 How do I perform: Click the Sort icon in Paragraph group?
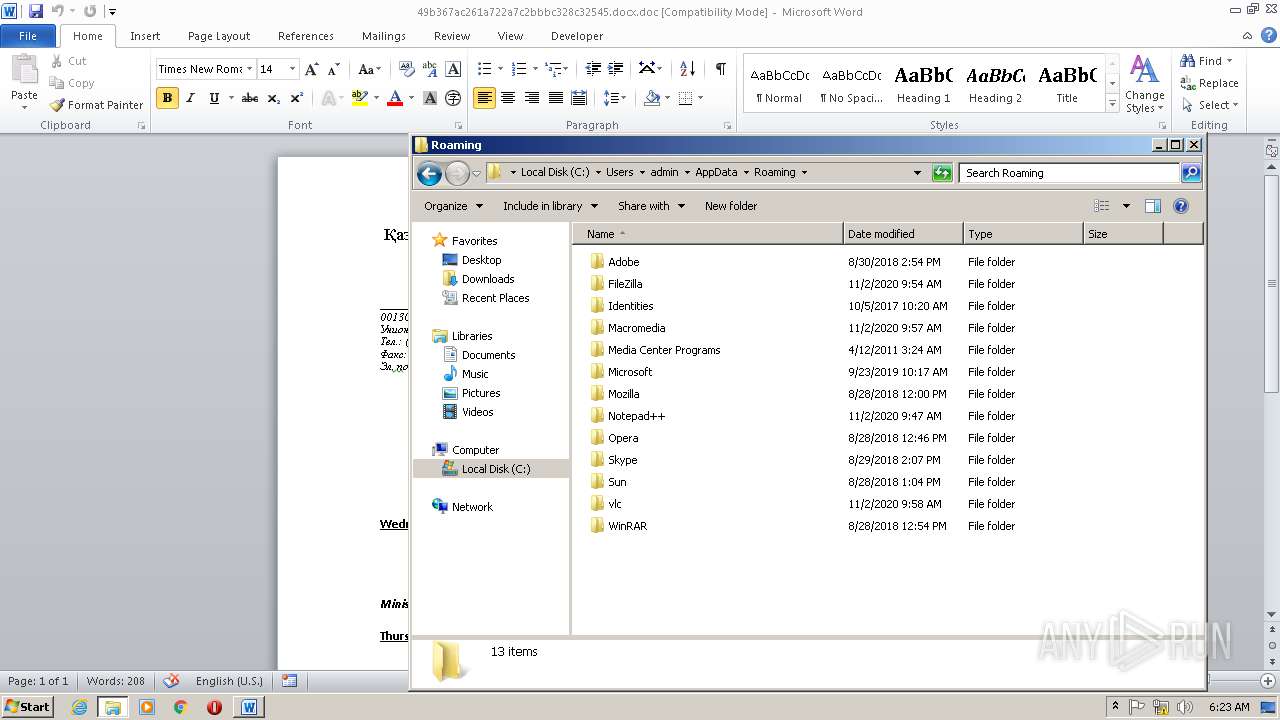pos(687,69)
